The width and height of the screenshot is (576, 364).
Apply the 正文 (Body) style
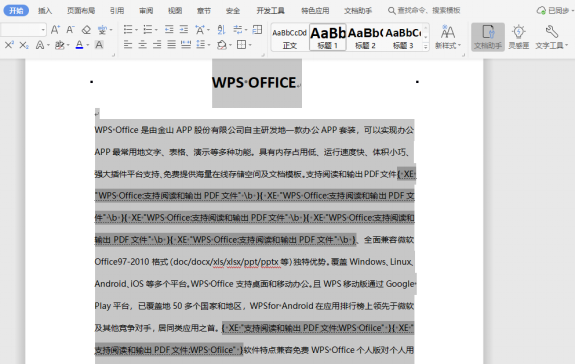tap(290, 37)
